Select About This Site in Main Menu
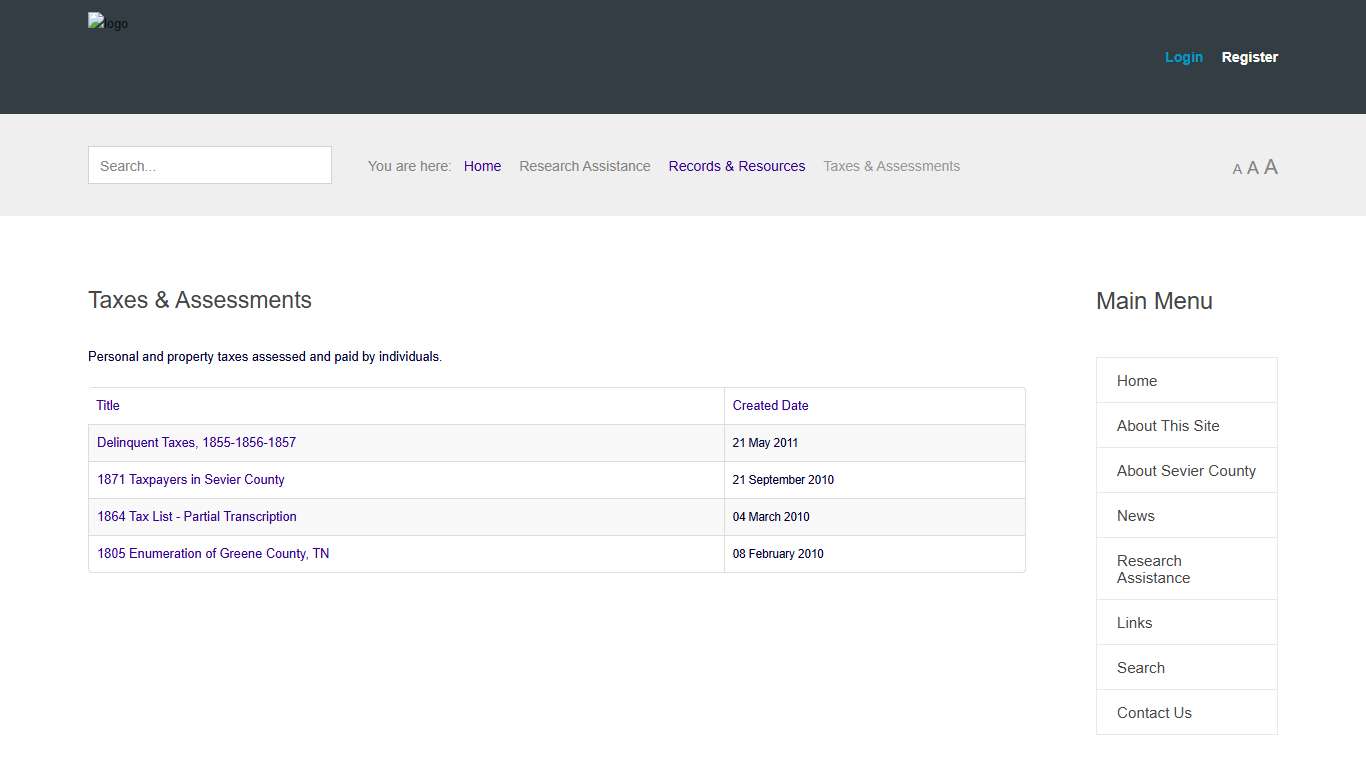This screenshot has width=1366, height=768. point(1167,426)
